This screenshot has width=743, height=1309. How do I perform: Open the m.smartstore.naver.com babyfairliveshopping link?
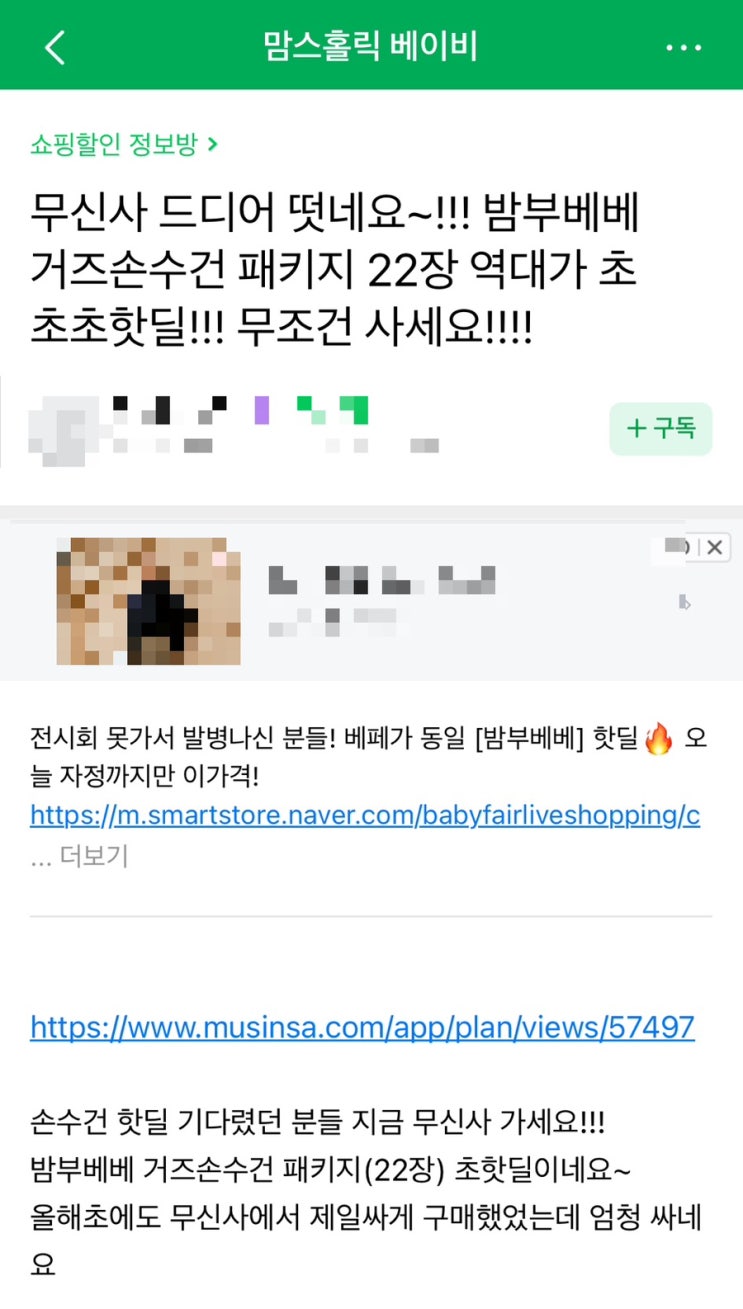pos(365,815)
